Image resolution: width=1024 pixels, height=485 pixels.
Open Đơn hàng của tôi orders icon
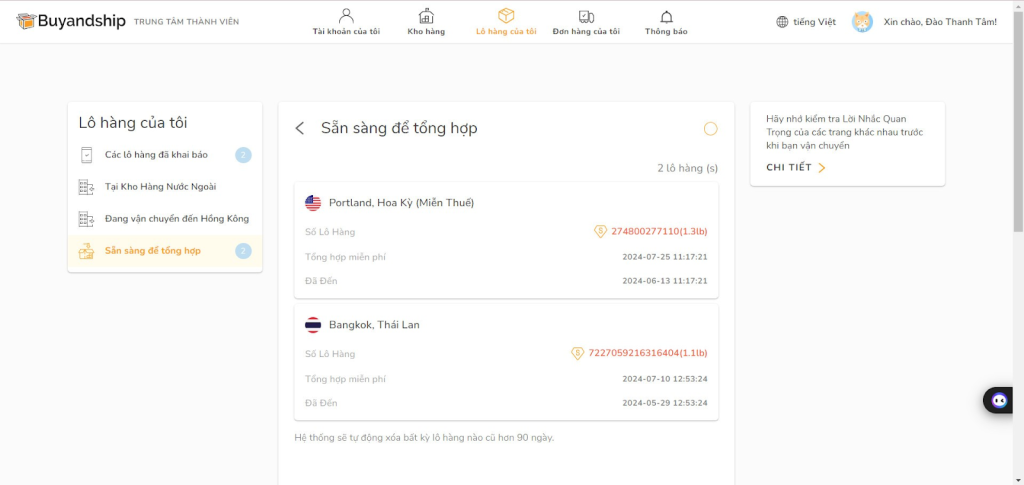pyautogui.click(x=586, y=16)
